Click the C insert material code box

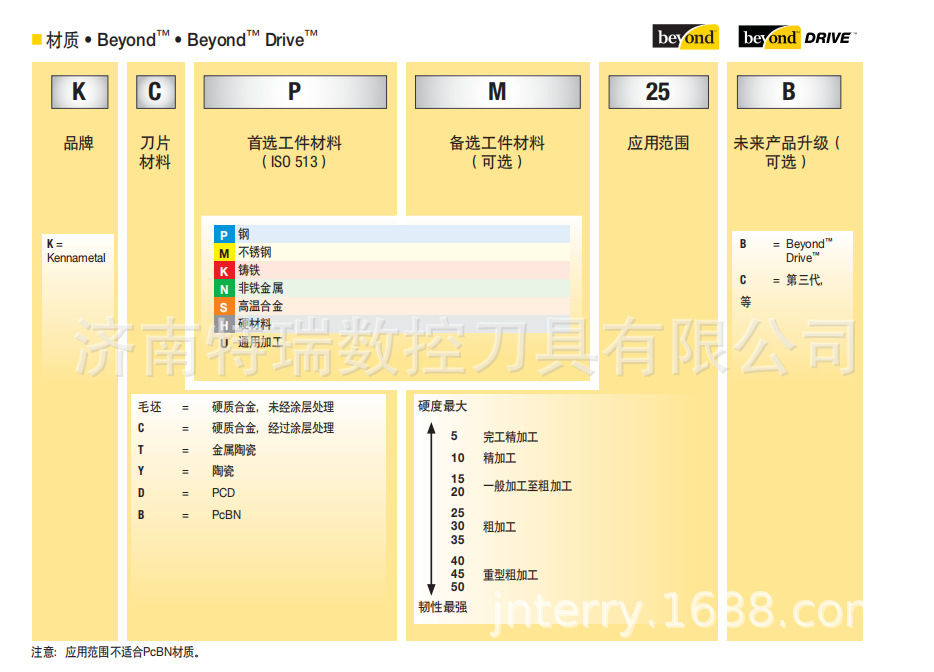[x=155, y=92]
